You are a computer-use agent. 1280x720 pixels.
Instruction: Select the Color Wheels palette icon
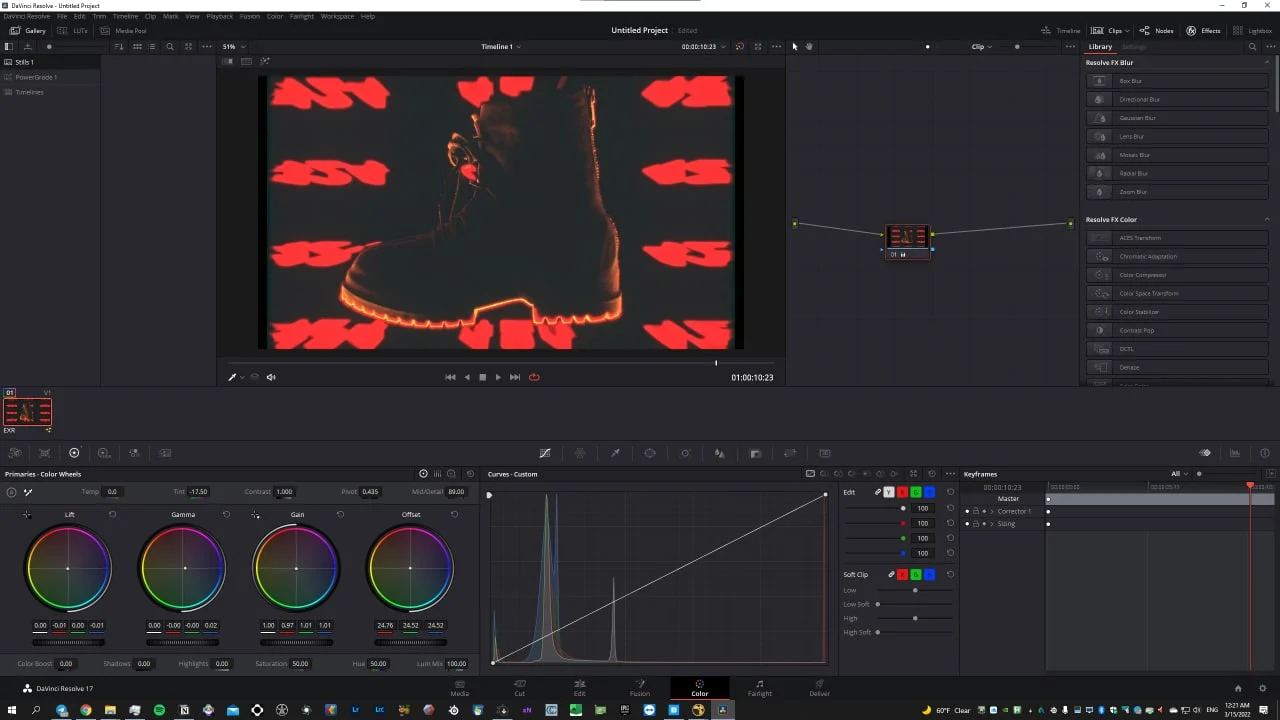click(x=74, y=453)
